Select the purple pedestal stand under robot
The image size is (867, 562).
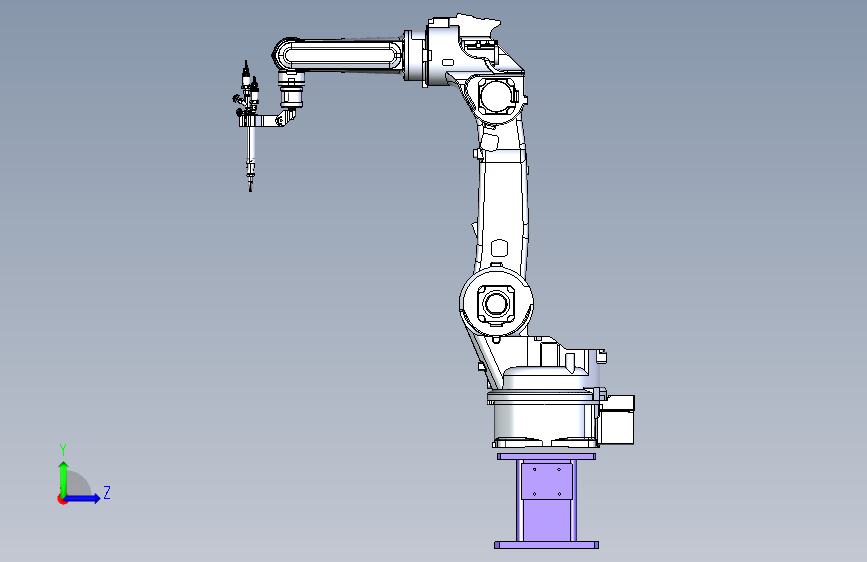pyautogui.click(x=546, y=501)
